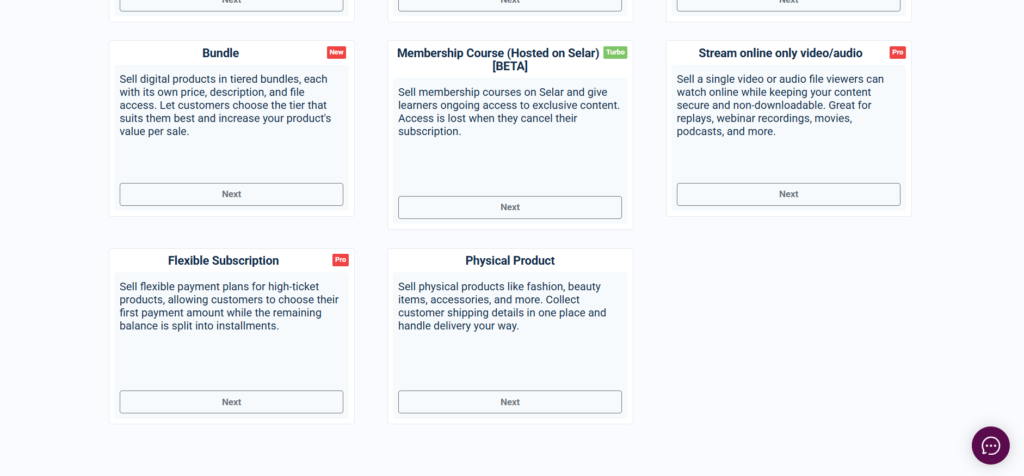Image resolution: width=1024 pixels, height=476 pixels.
Task: Click the Stream online description text
Action: tap(780, 105)
